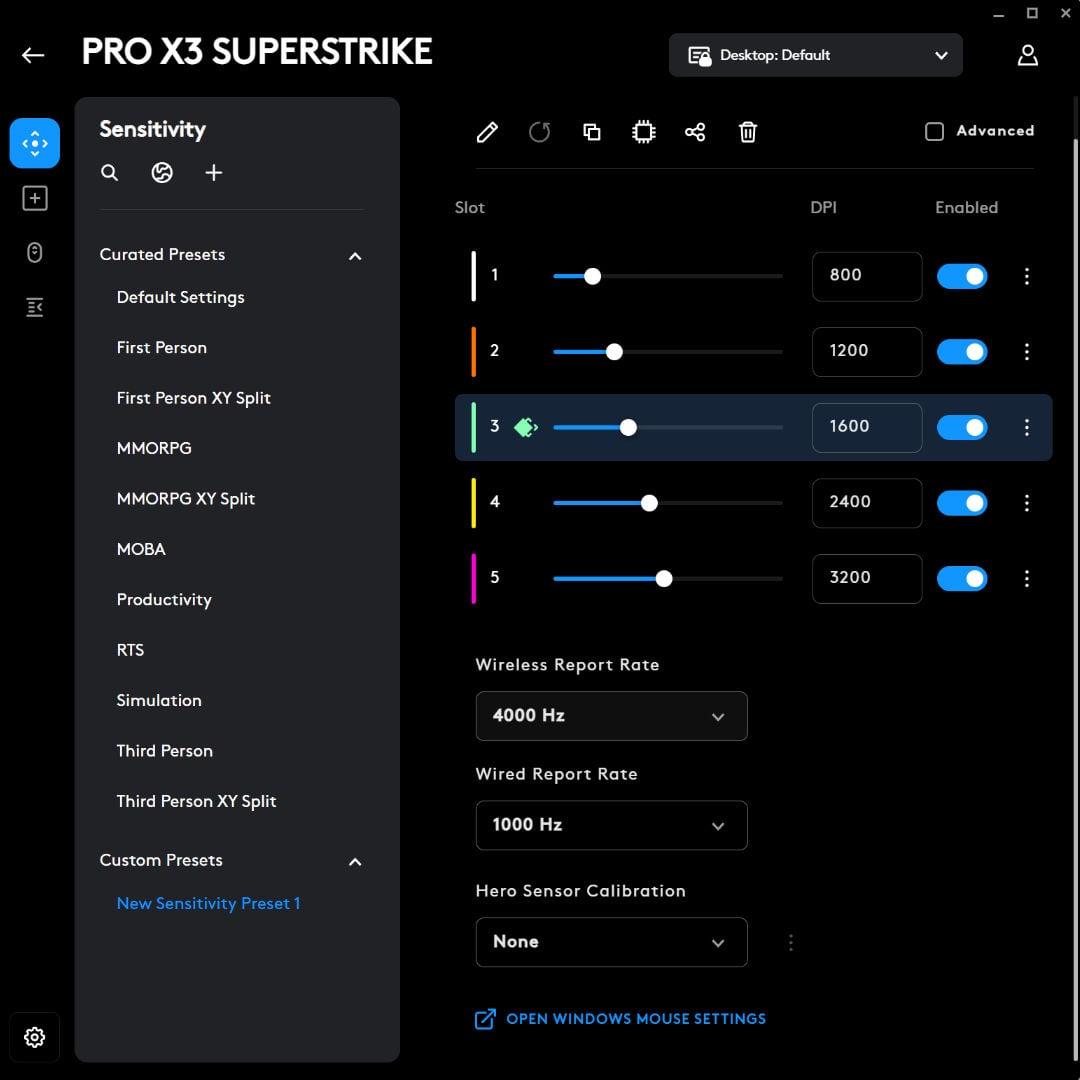Open the Wireless Report Rate 4000 Hz dropdown

[x=611, y=716]
